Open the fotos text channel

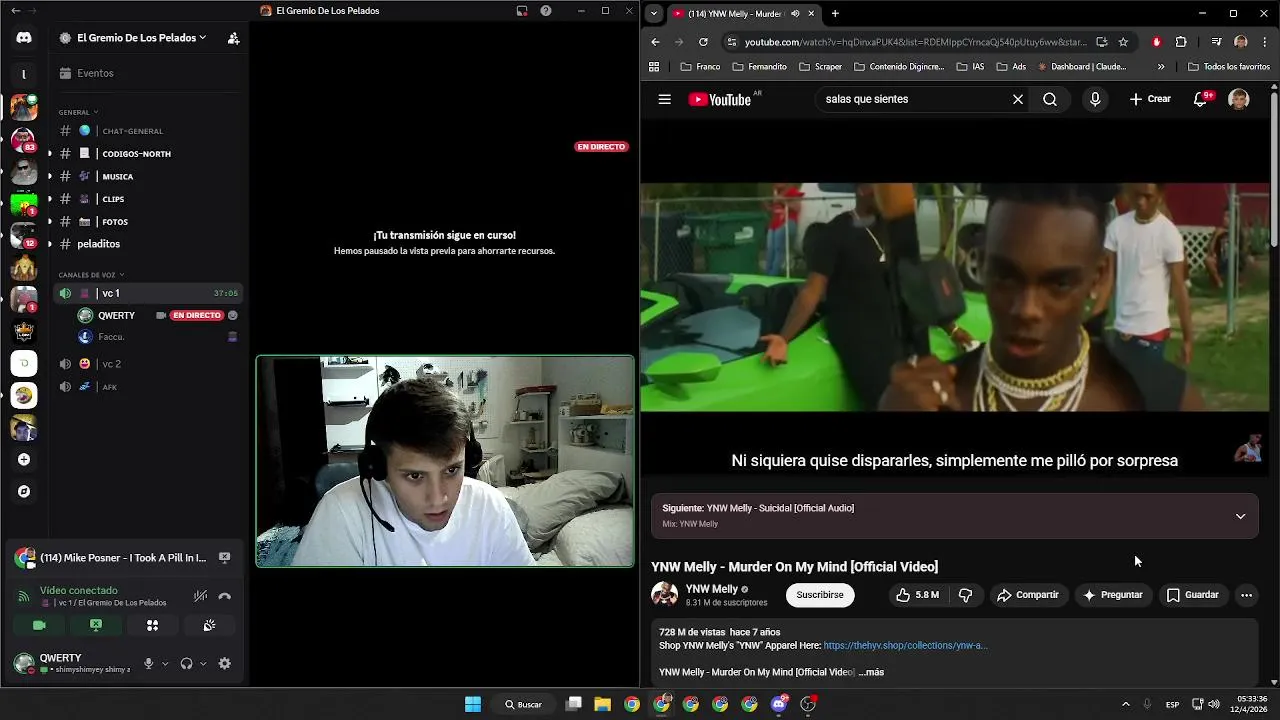[x=148, y=222]
